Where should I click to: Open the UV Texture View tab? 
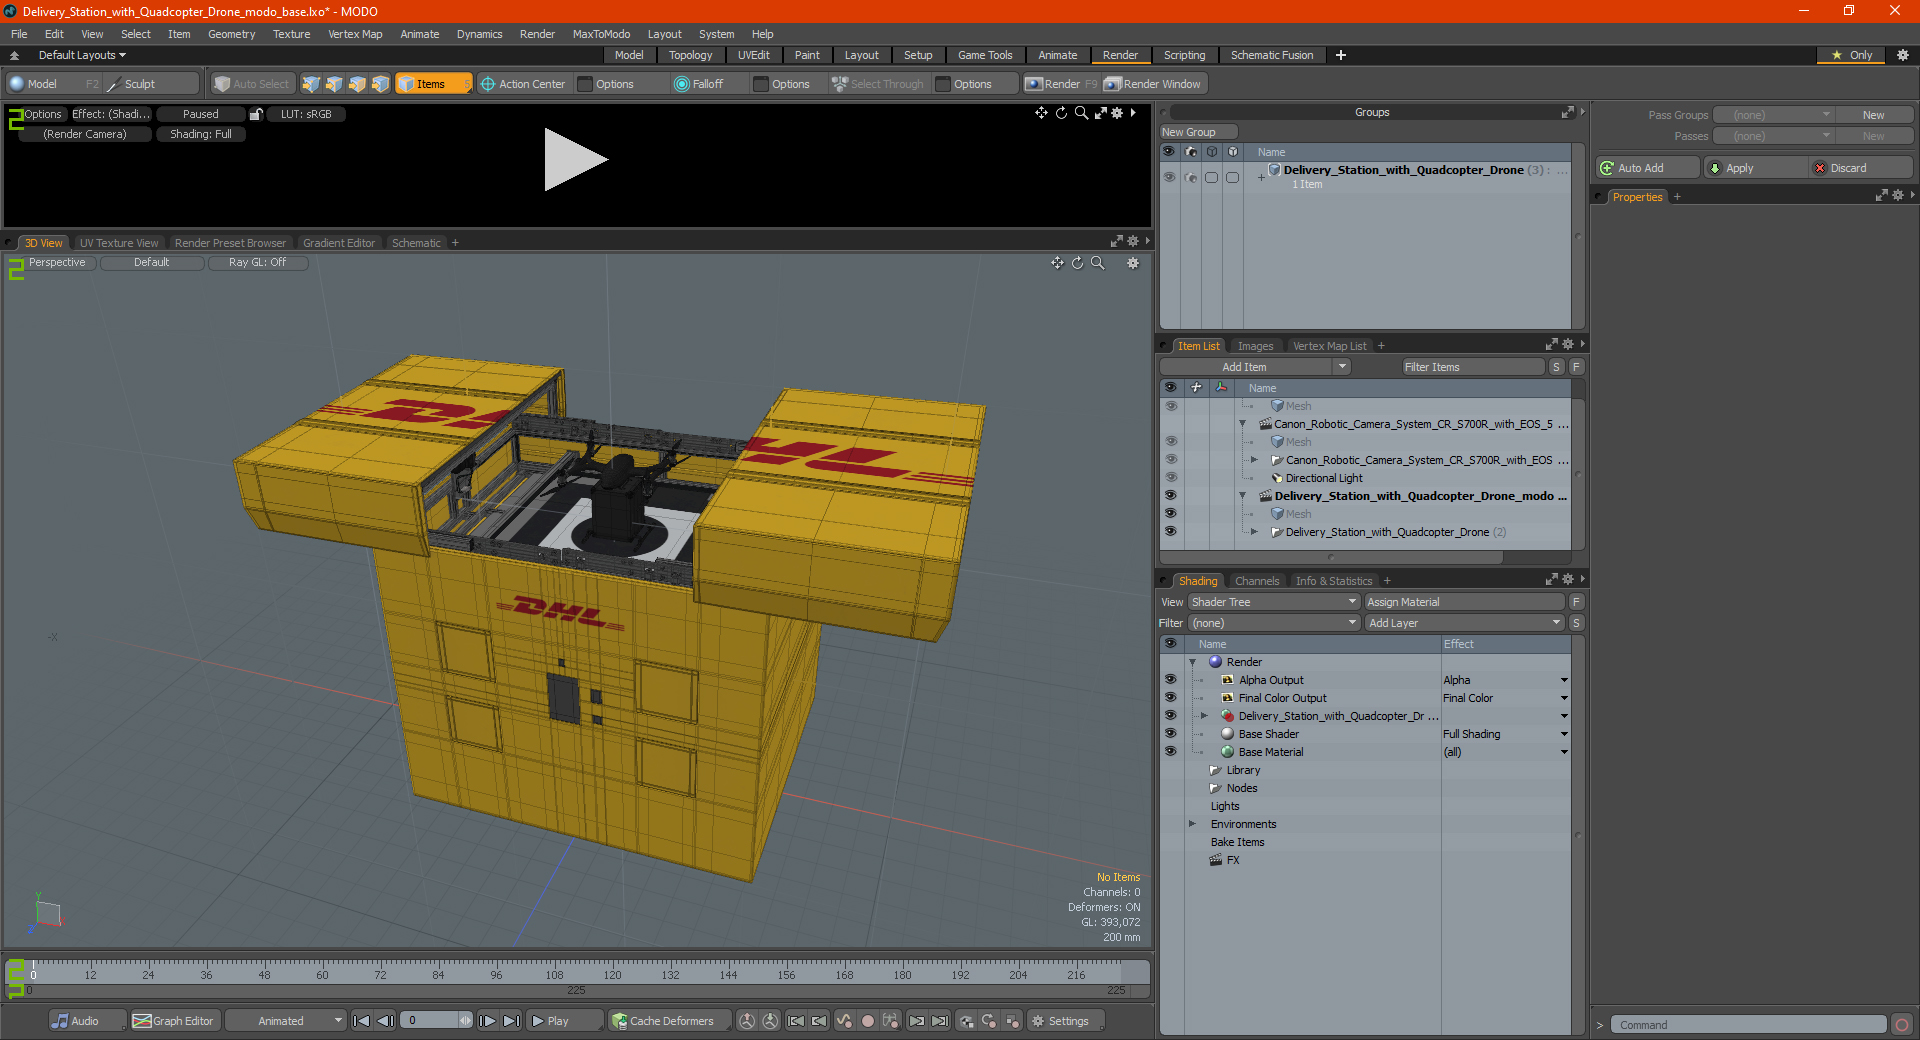pyautogui.click(x=119, y=243)
